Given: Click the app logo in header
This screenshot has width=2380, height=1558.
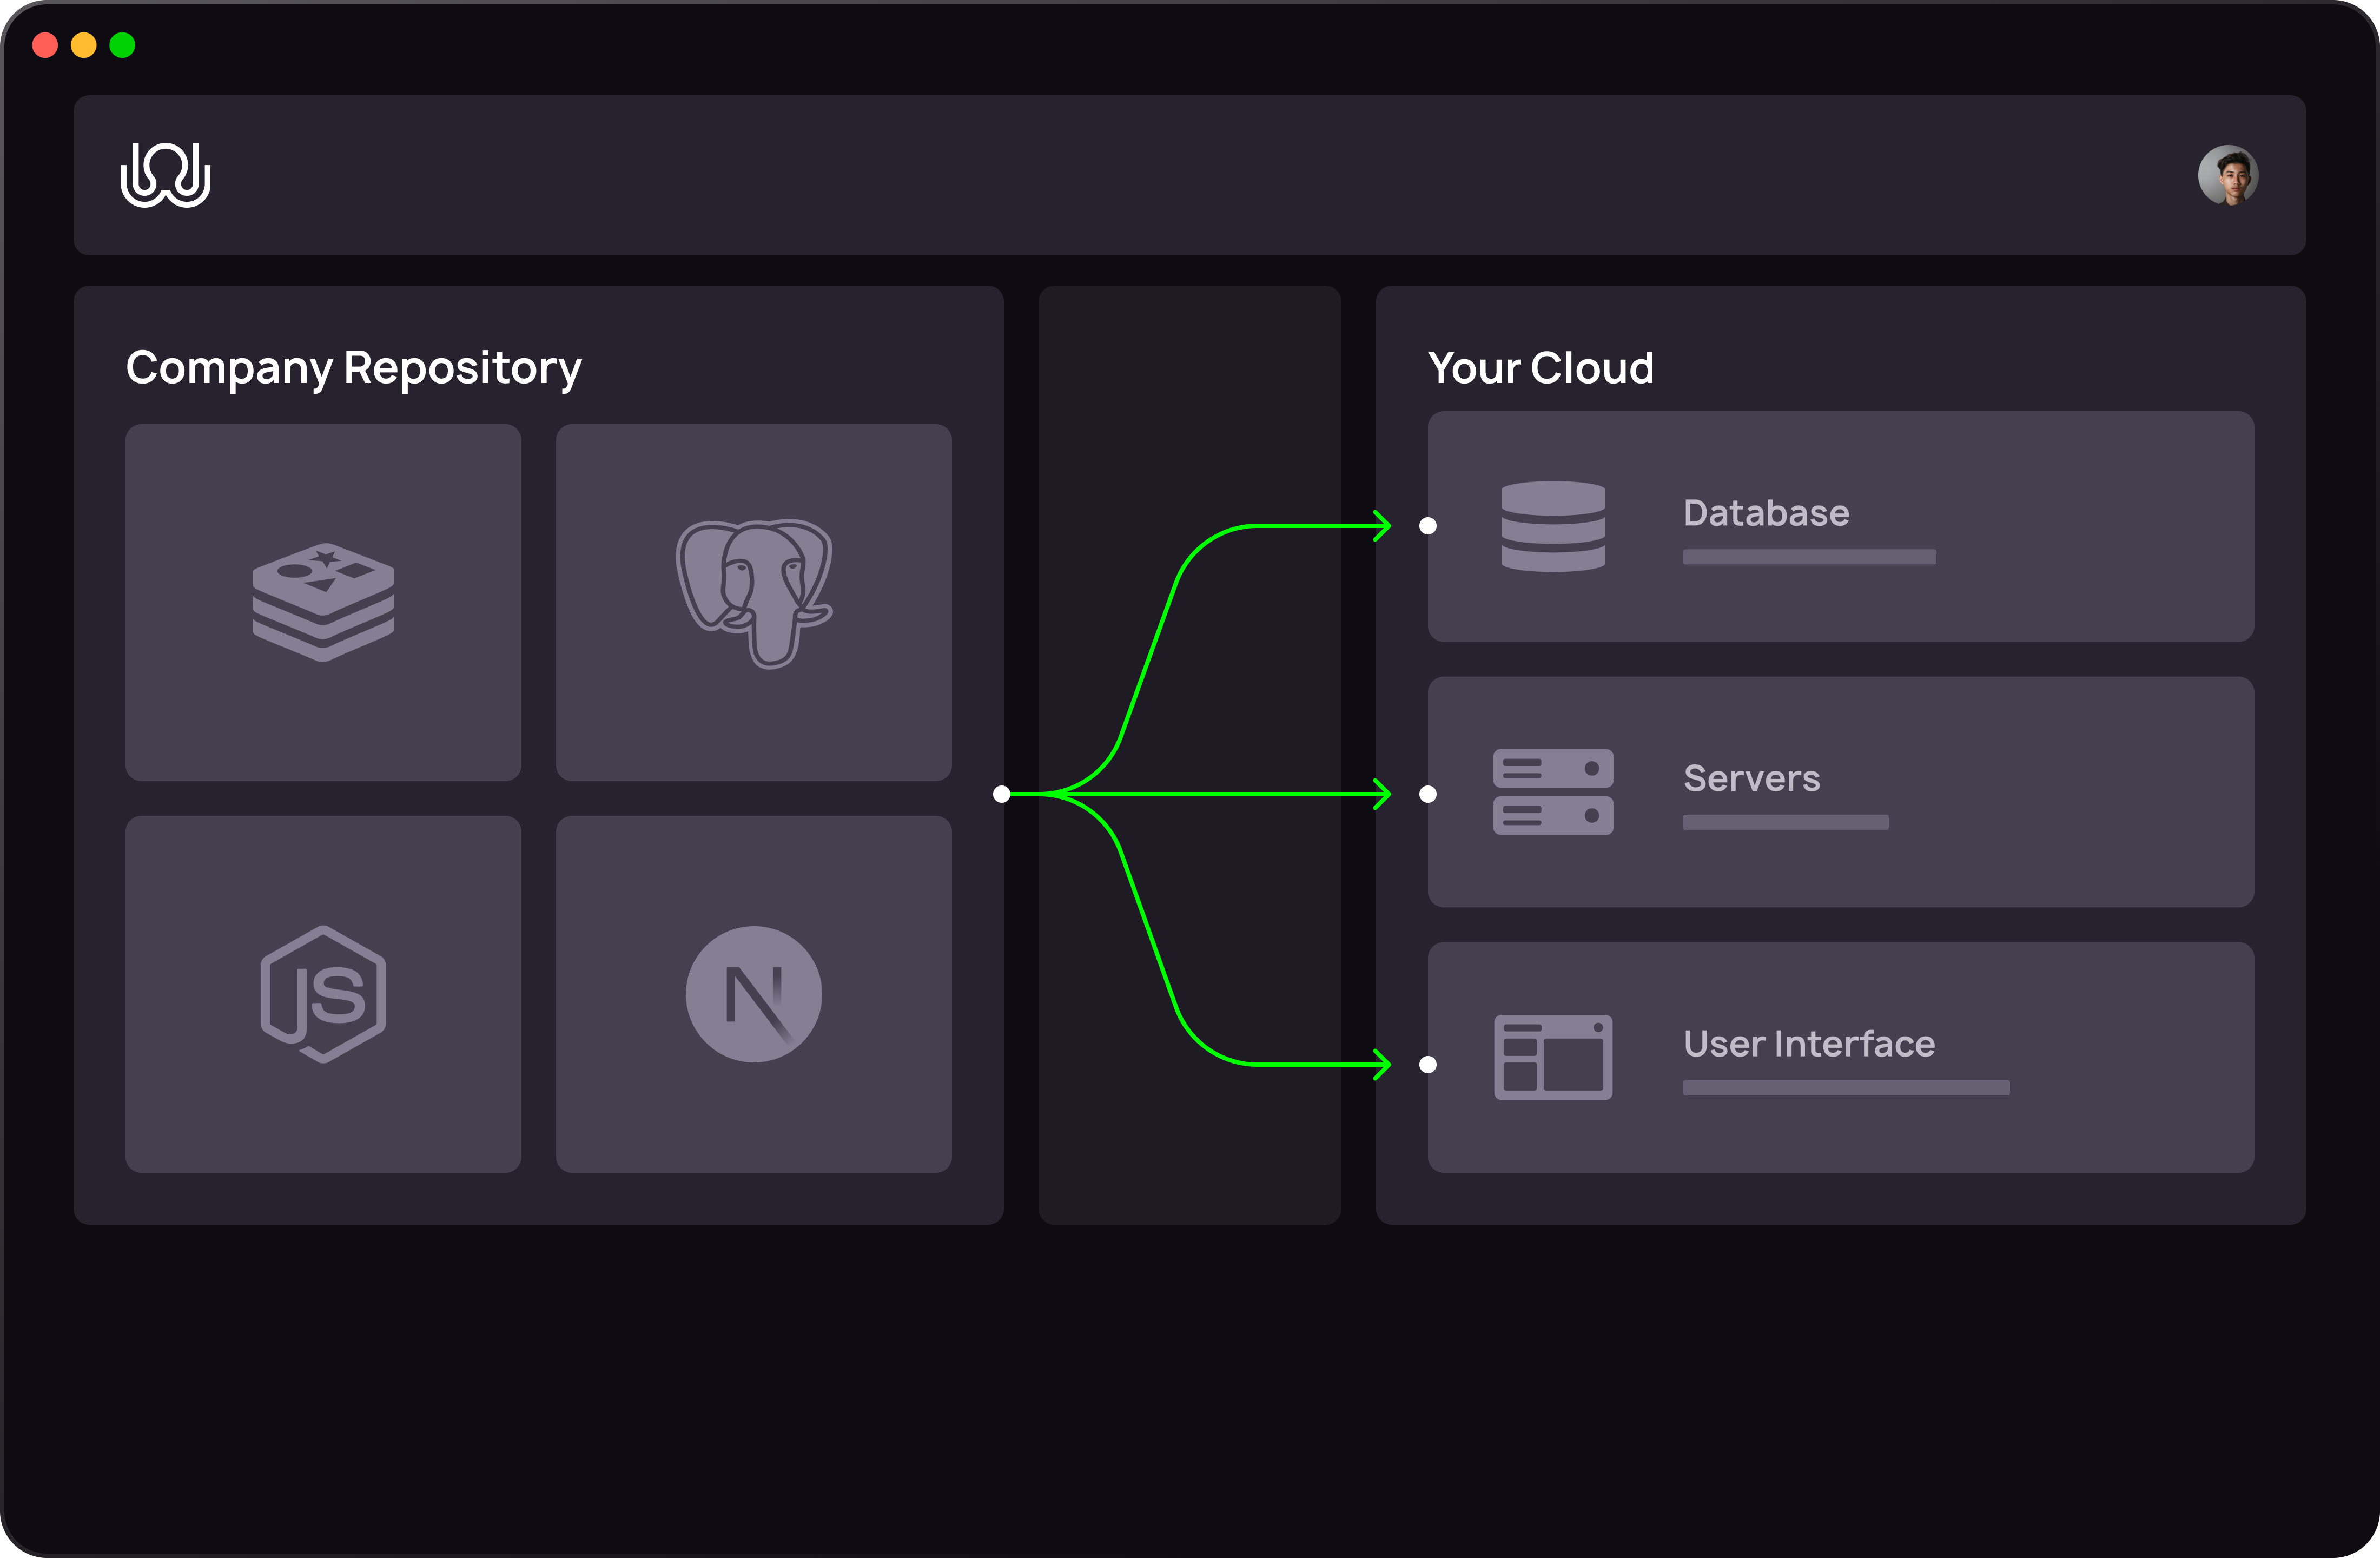Looking at the screenshot, I should click(166, 175).
